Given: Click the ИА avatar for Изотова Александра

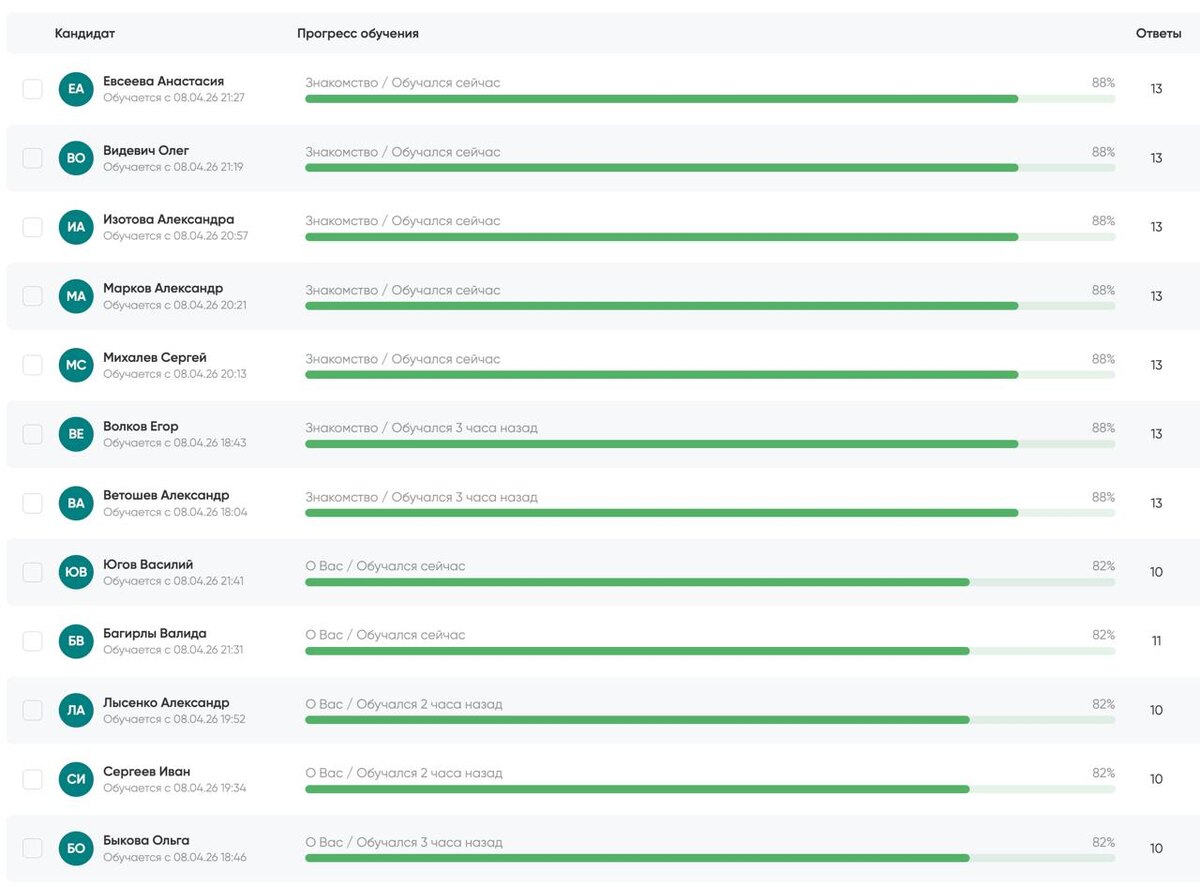Looking at the screenshot, I should (x=76, y=227).
